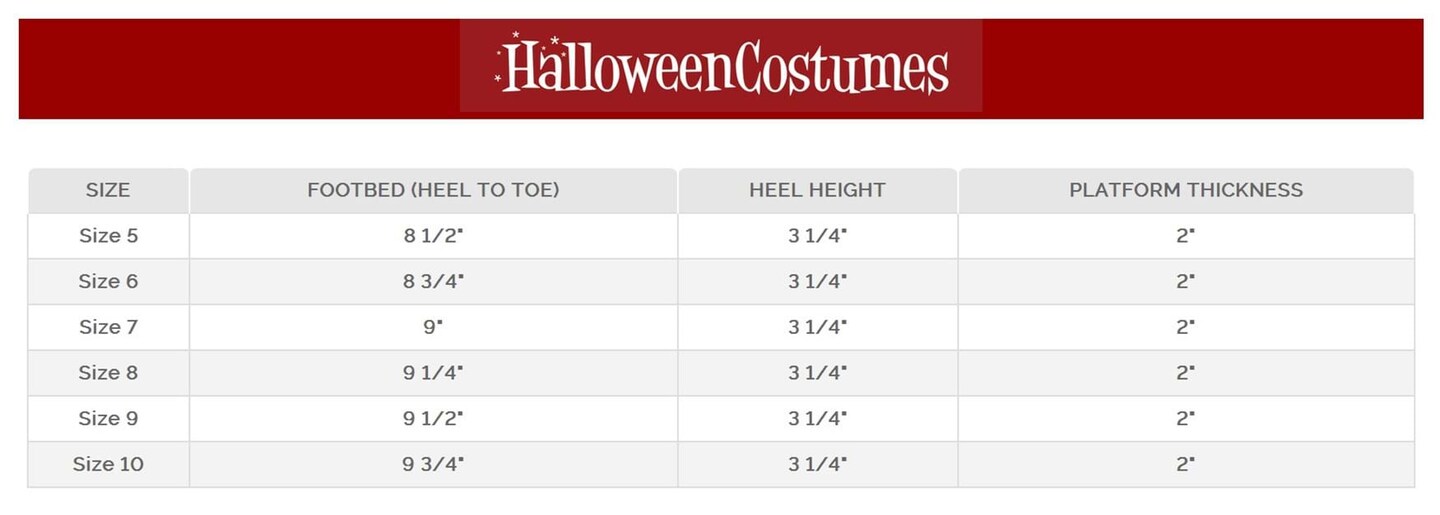Click the 9" footbed cell for Size 7
The height and width of the screenshot is (515, 1440).
tap(433, 327)
